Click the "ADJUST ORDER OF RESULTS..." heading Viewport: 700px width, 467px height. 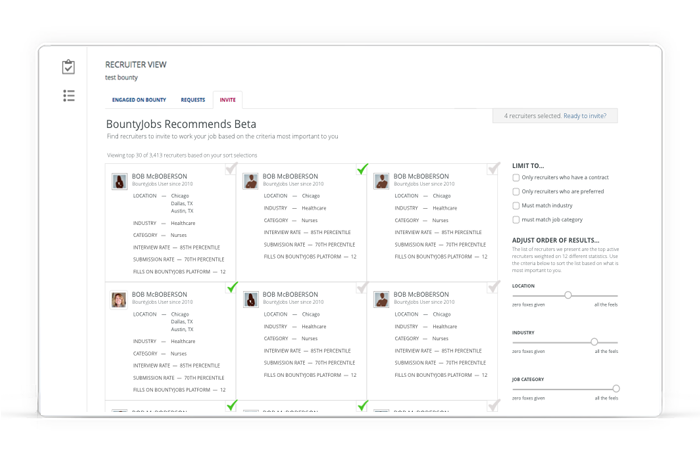click(x=555, y=240)
